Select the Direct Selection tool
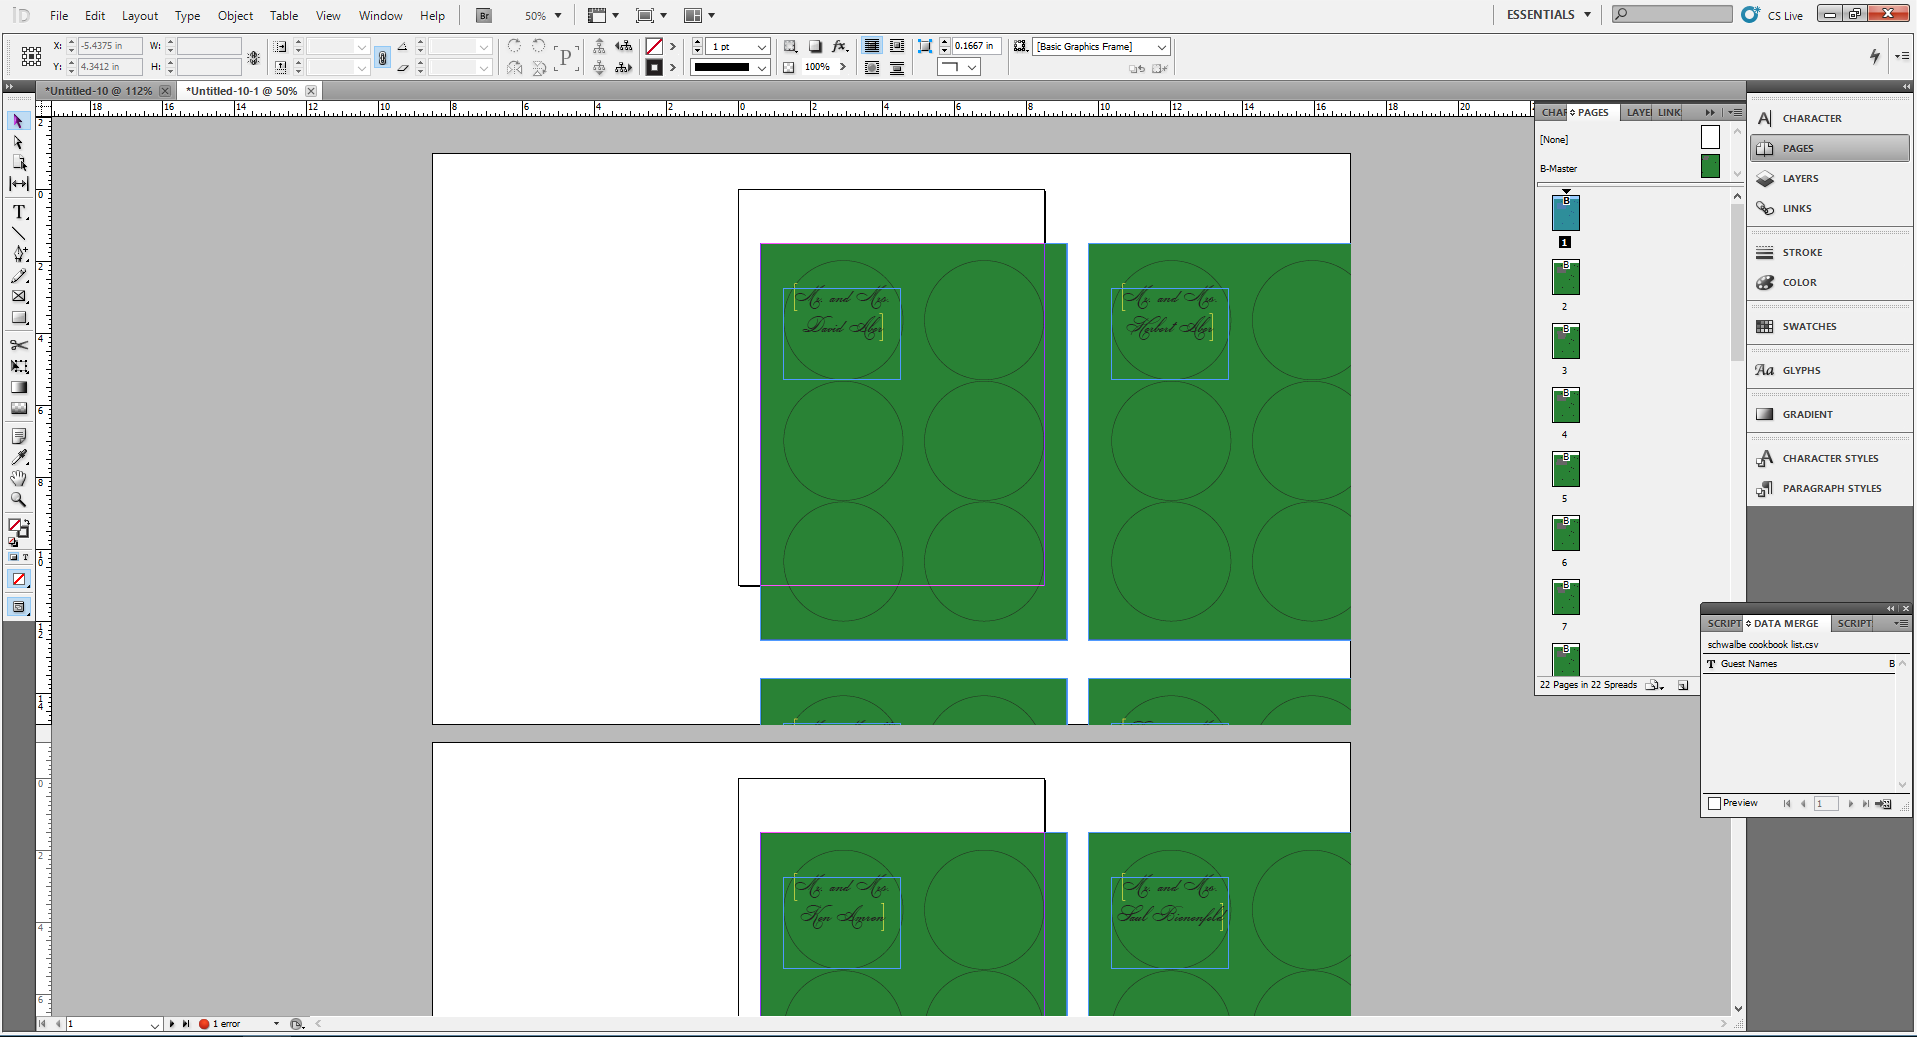 [x=18, y=142]
